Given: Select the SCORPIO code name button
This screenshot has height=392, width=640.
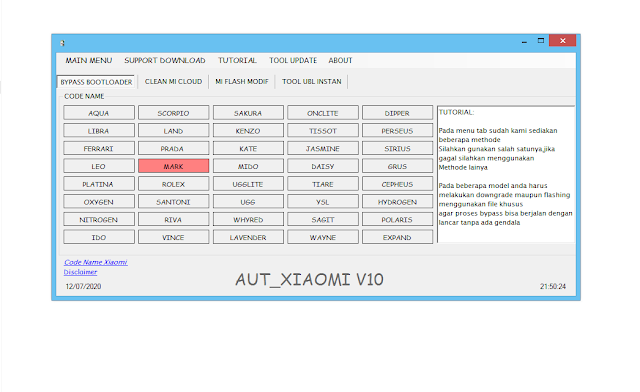Looking at the screenshot, I should point(173,113).
